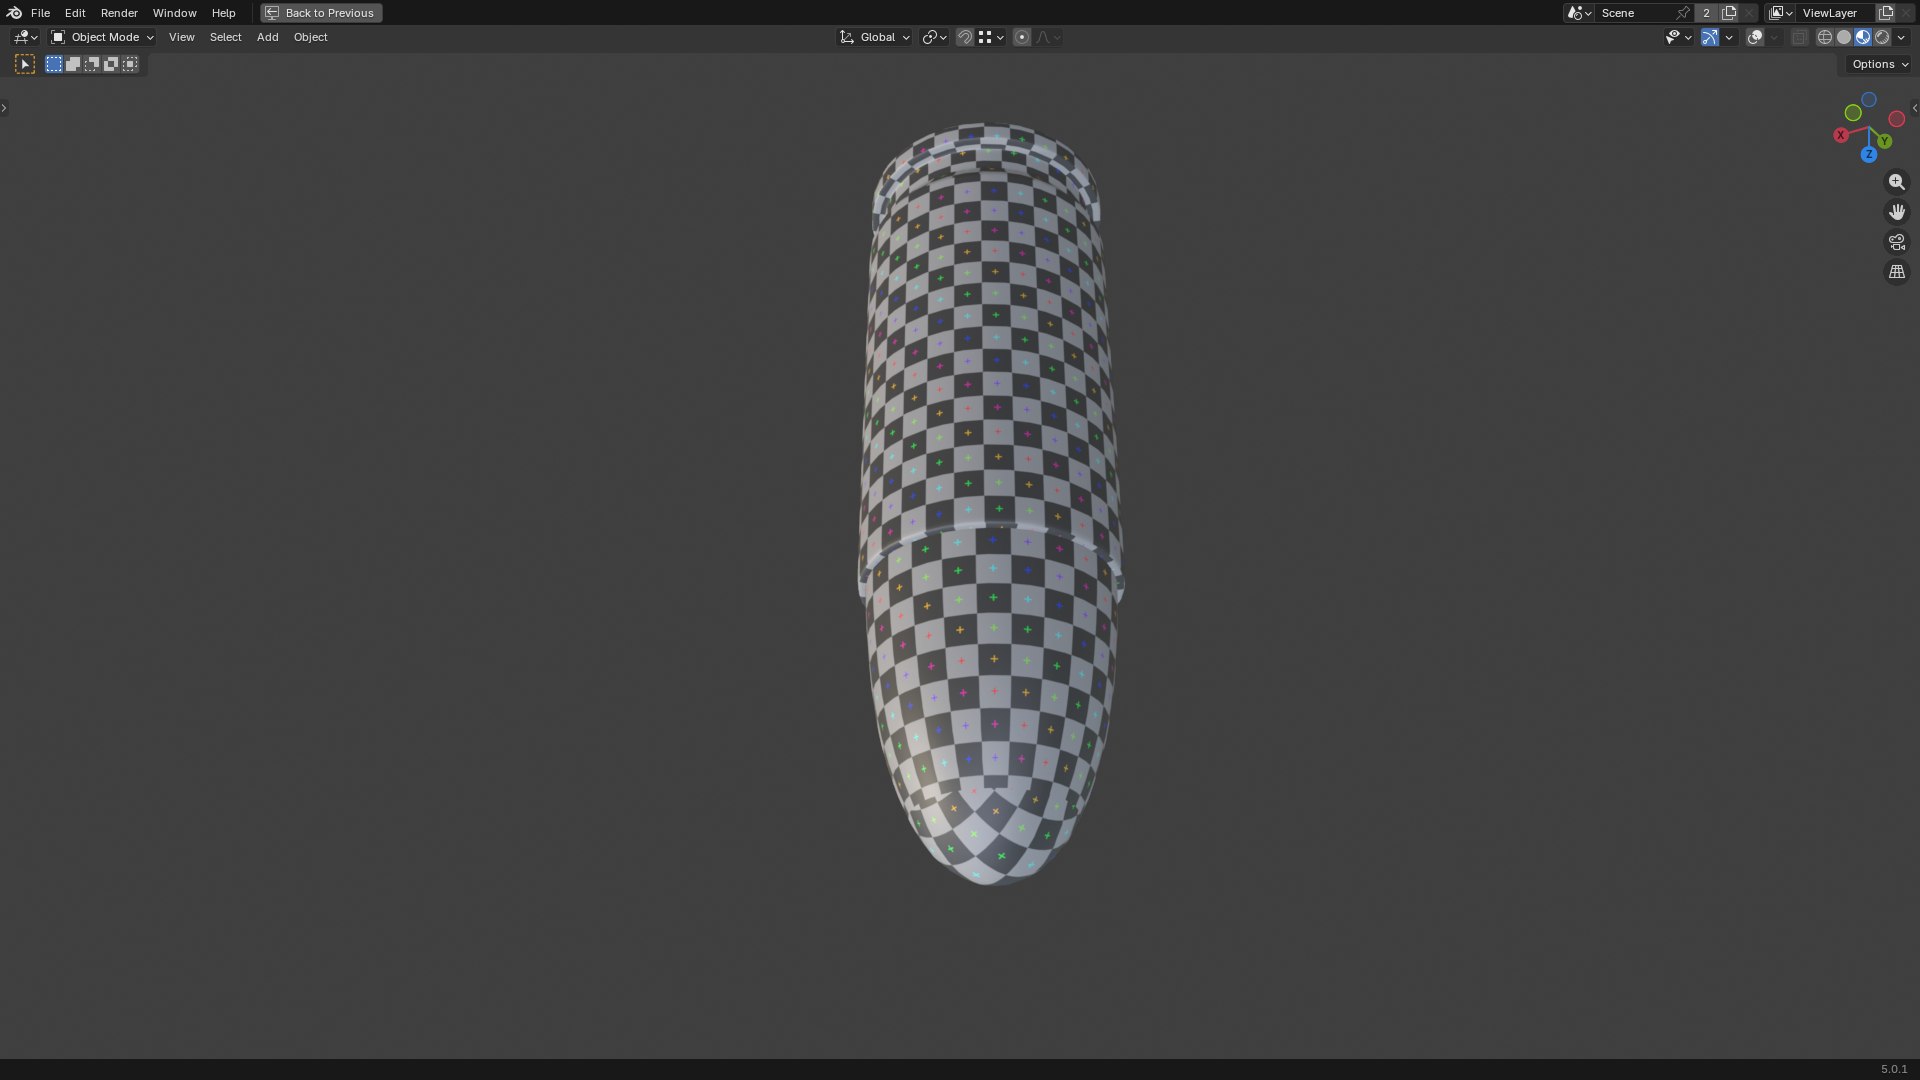1920x1080 pixels.
Task: Click the Zoom magnifier viewport icon
Action: pos(1896,182)
